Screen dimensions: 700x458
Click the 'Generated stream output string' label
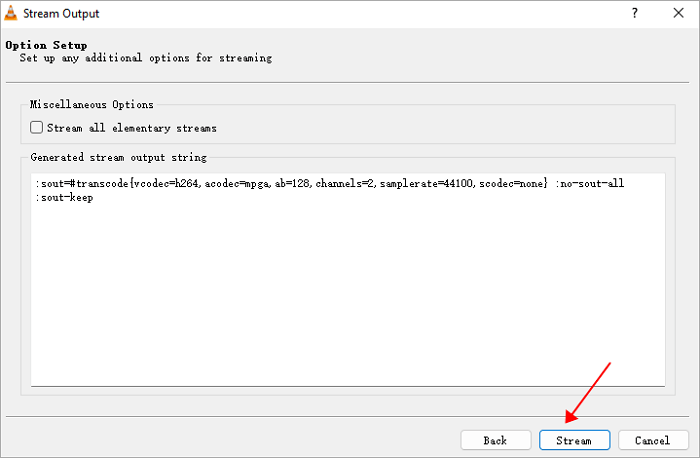[x=118, y=158]
